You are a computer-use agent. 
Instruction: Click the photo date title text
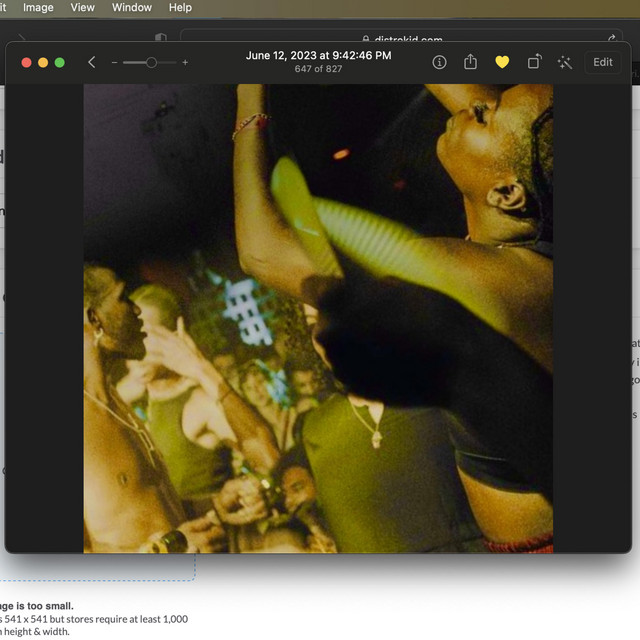pos(318,55)
